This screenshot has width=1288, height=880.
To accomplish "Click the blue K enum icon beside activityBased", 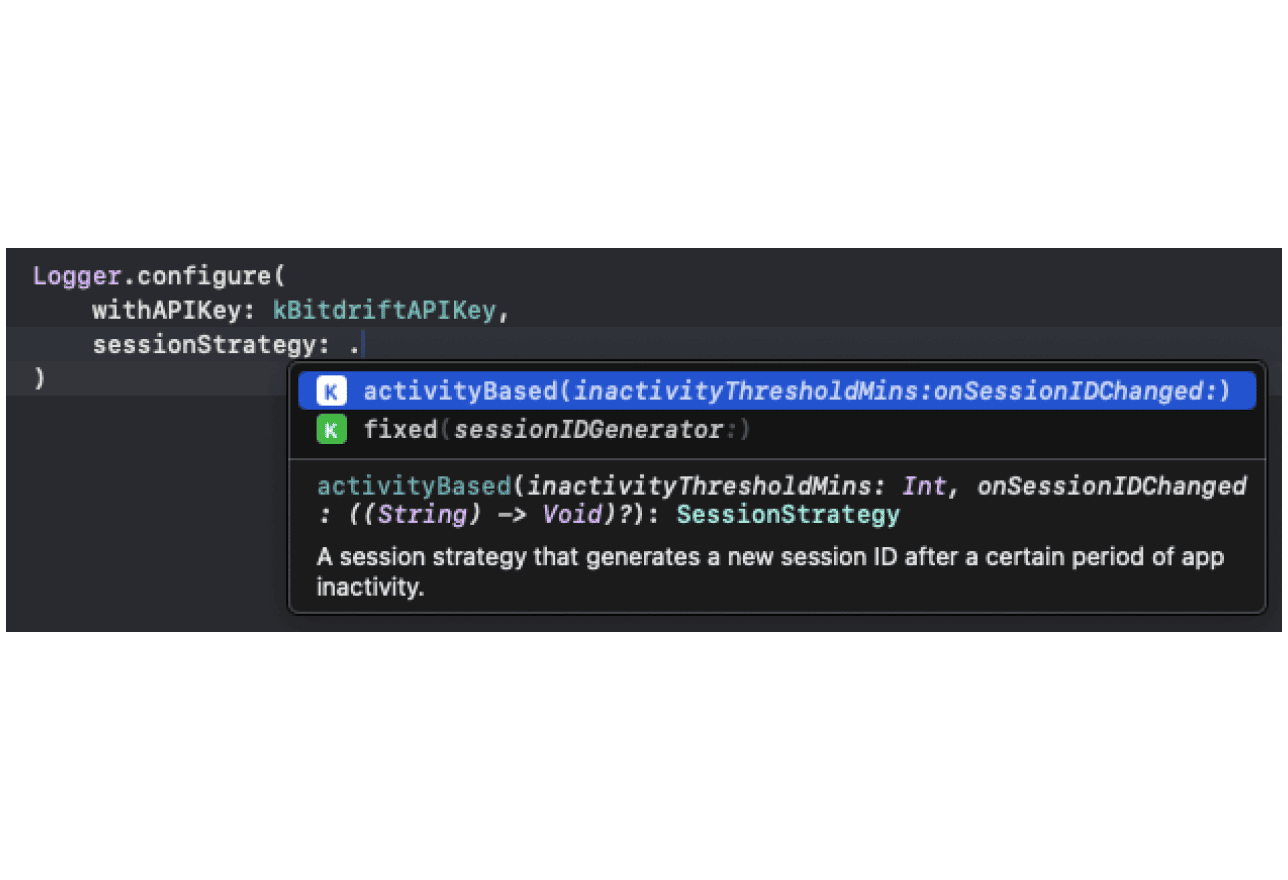I will tap(330, 391).
